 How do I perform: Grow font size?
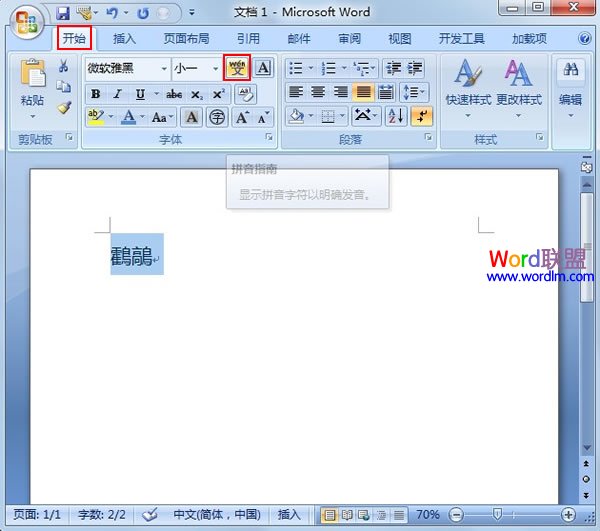tap(242, 117)
